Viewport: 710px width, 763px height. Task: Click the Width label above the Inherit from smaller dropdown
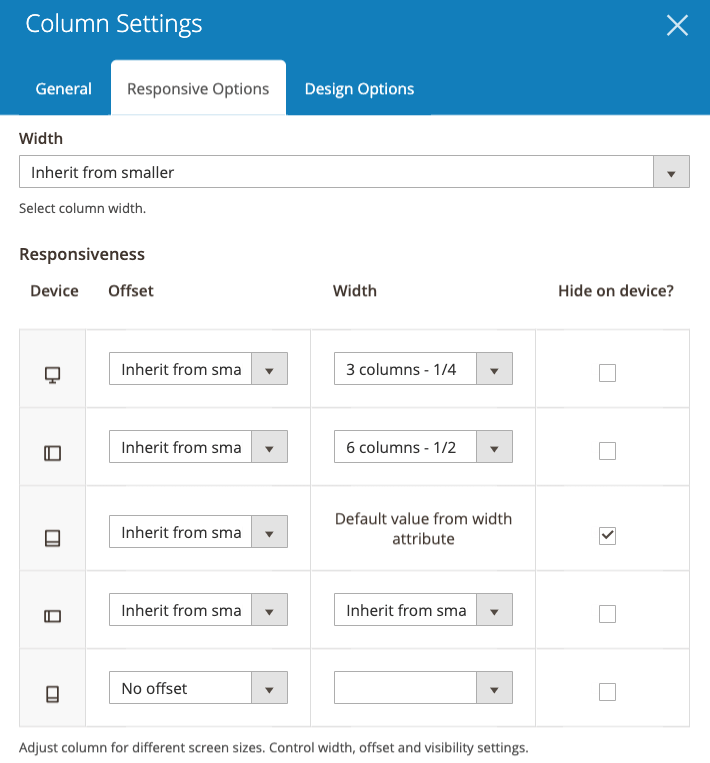pyautogui.click(x=41, y=139)
